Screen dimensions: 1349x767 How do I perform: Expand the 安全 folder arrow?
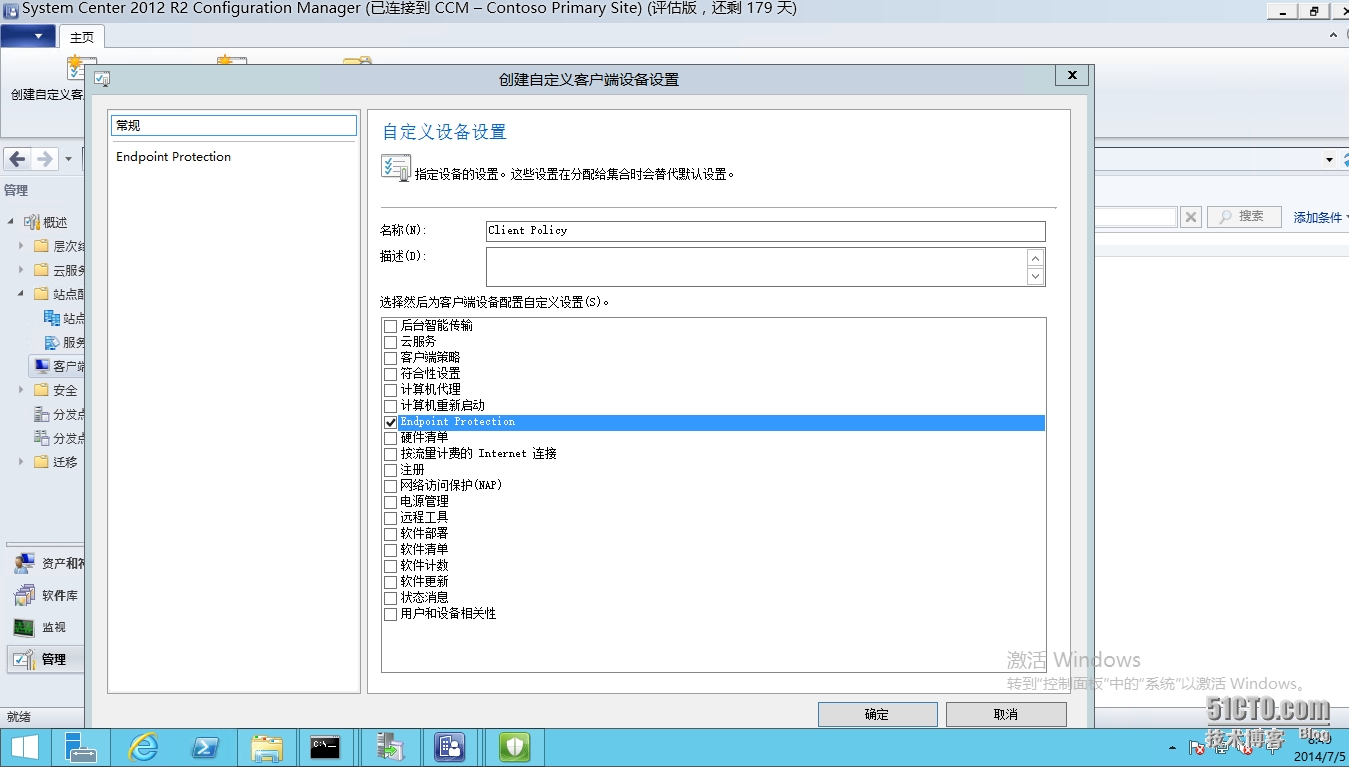22,390
